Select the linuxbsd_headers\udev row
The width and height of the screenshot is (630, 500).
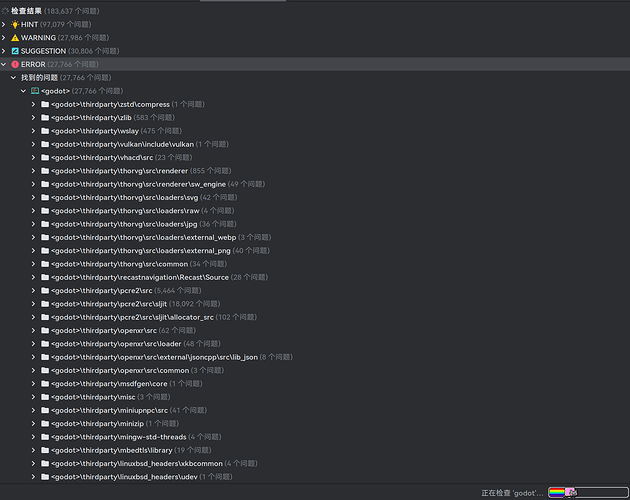tap(315, 477)
